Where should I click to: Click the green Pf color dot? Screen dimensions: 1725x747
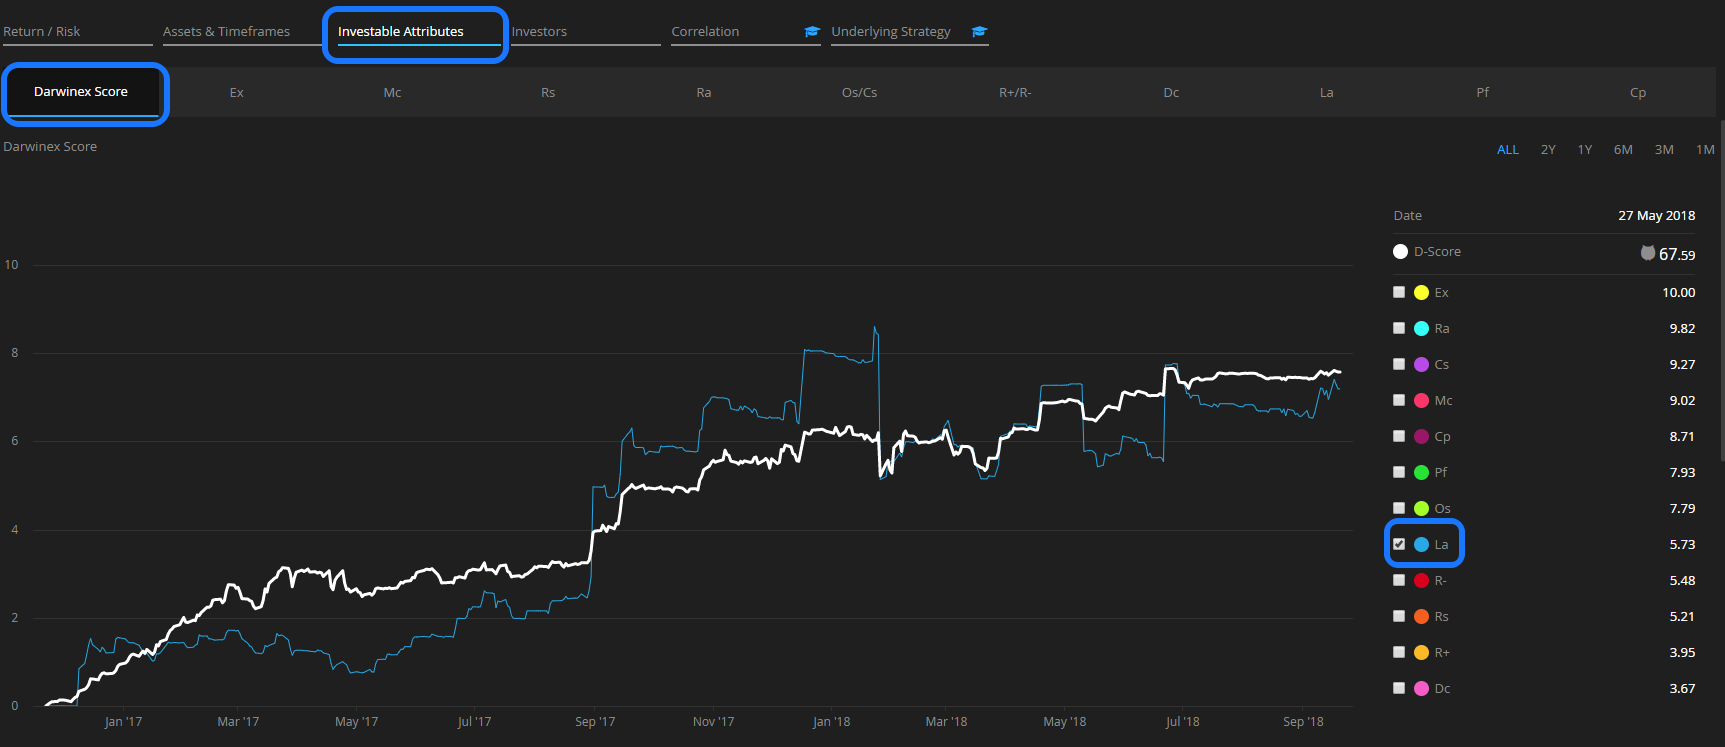[1421, 472]
